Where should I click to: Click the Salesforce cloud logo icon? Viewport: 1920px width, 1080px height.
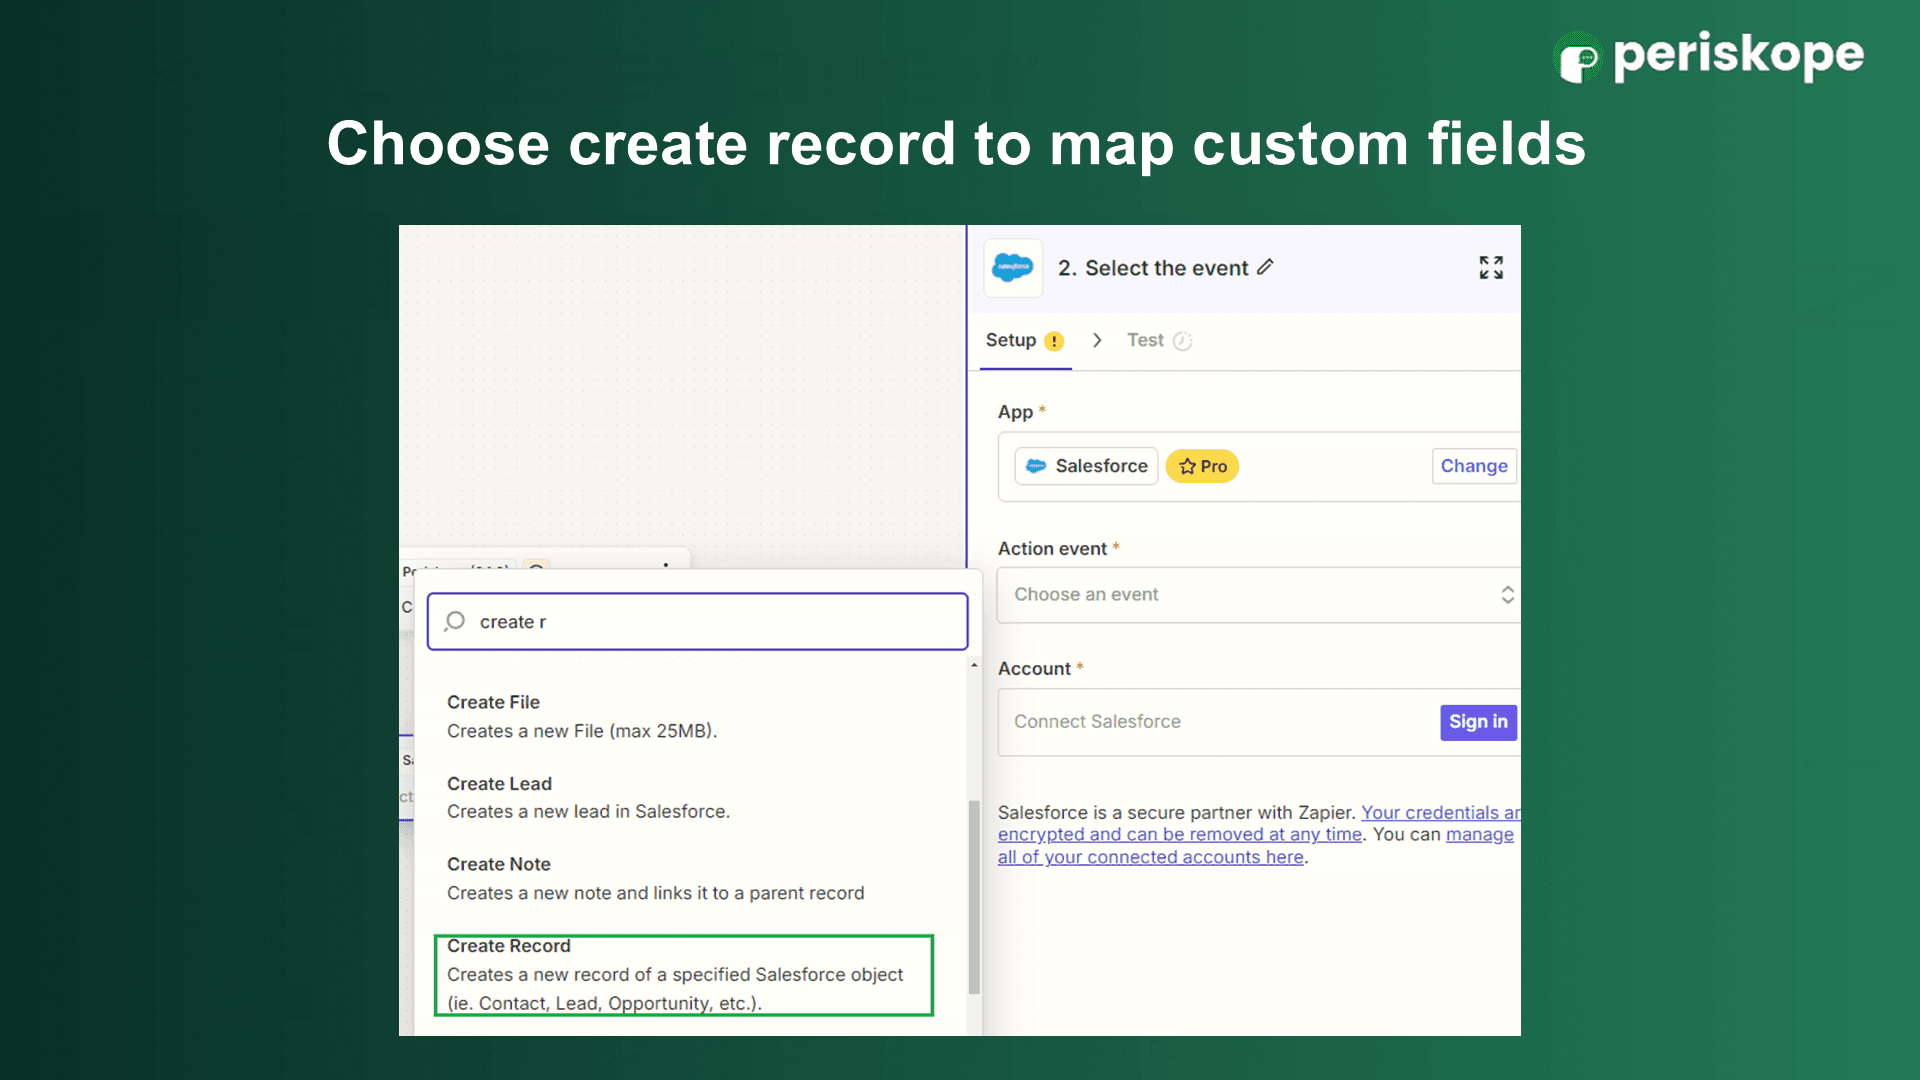1012,268
